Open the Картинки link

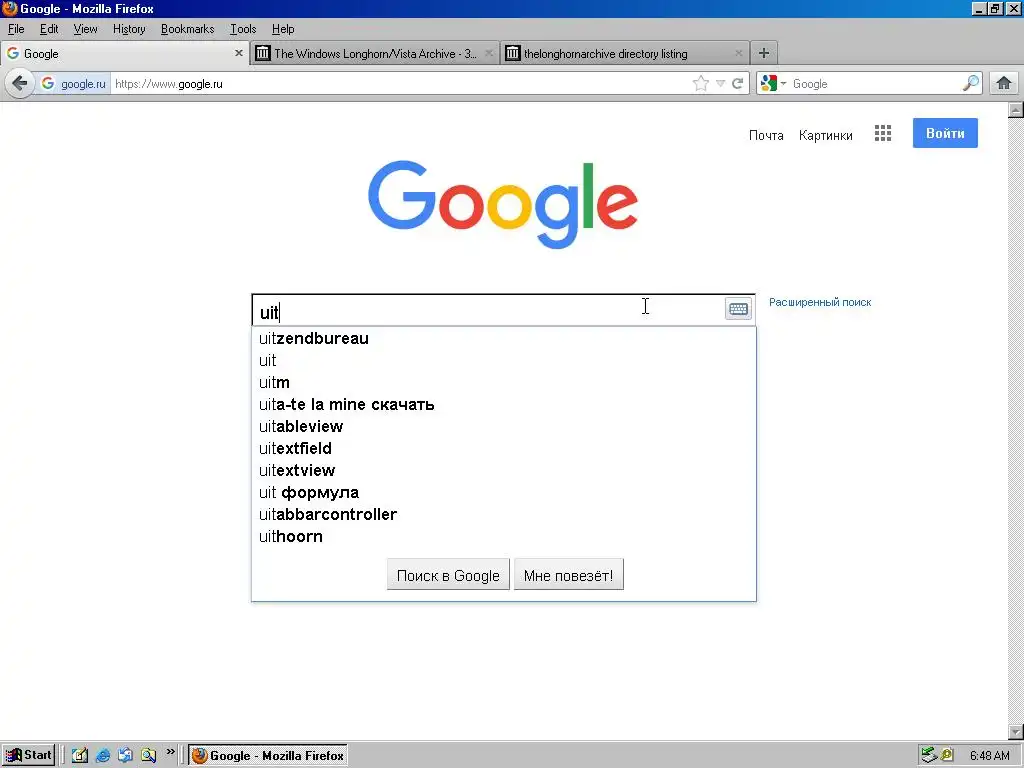[x=825, y=135]
